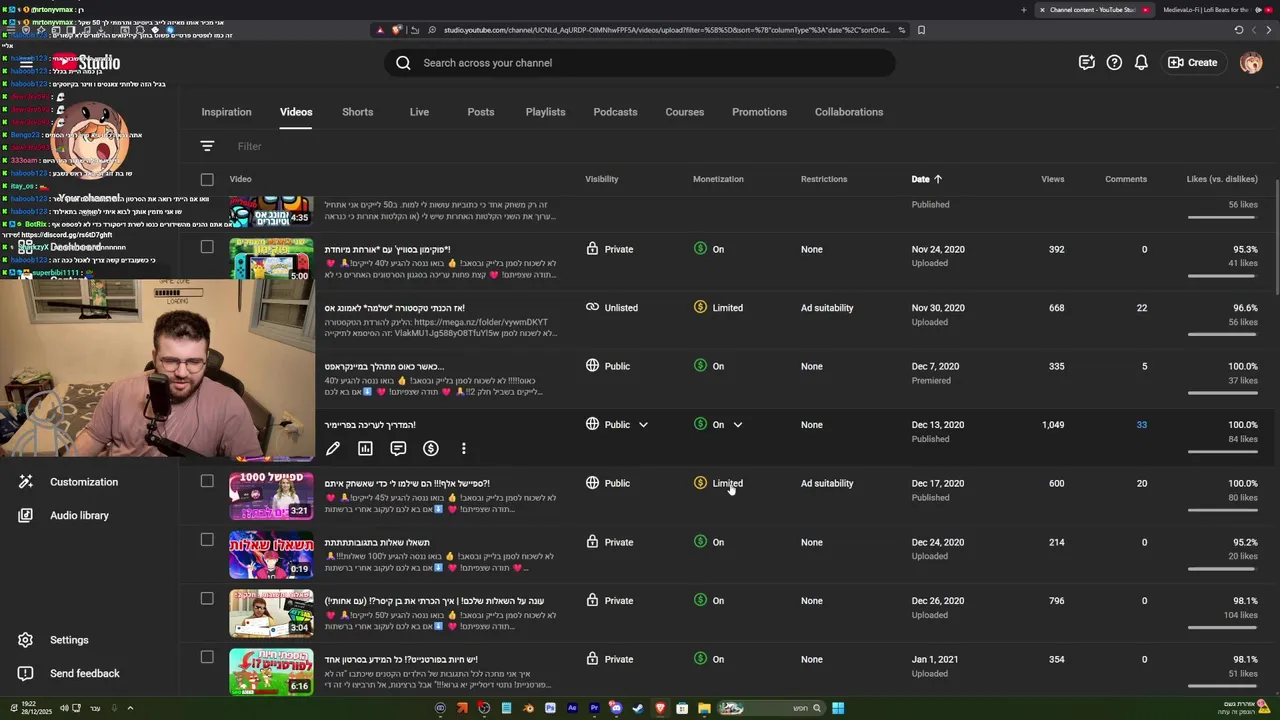Open the Posts tab
This screenshot has width=1280, height=720.
[481, 112]
